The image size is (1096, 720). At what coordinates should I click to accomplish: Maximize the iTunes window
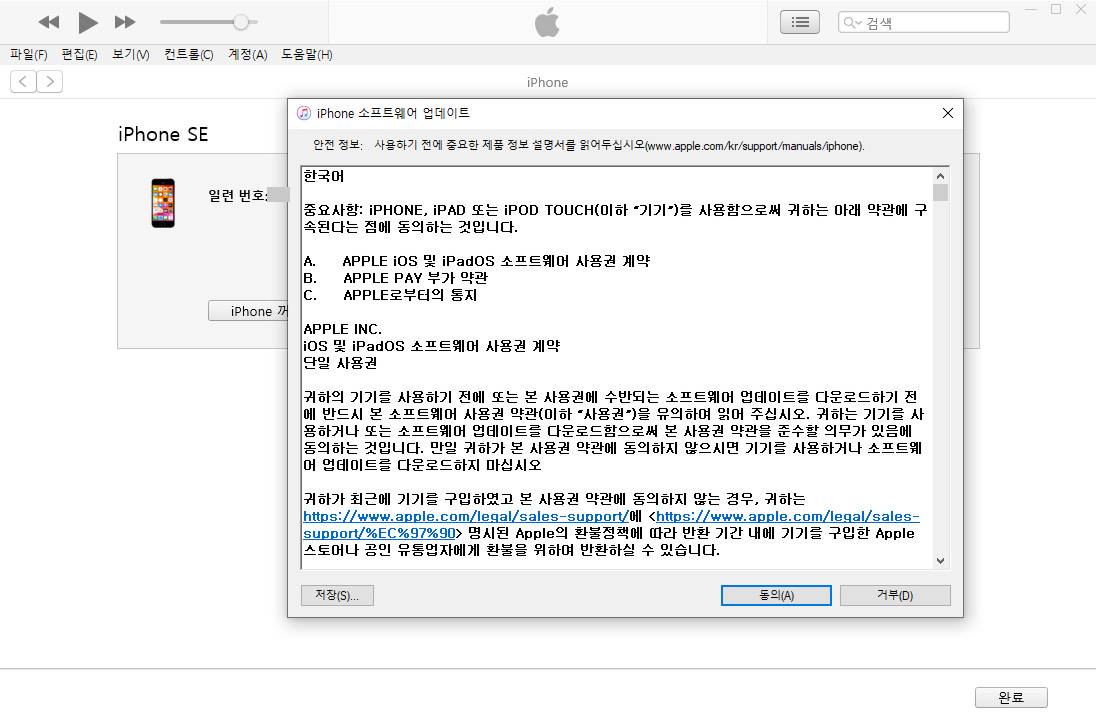click(1055, 10)
